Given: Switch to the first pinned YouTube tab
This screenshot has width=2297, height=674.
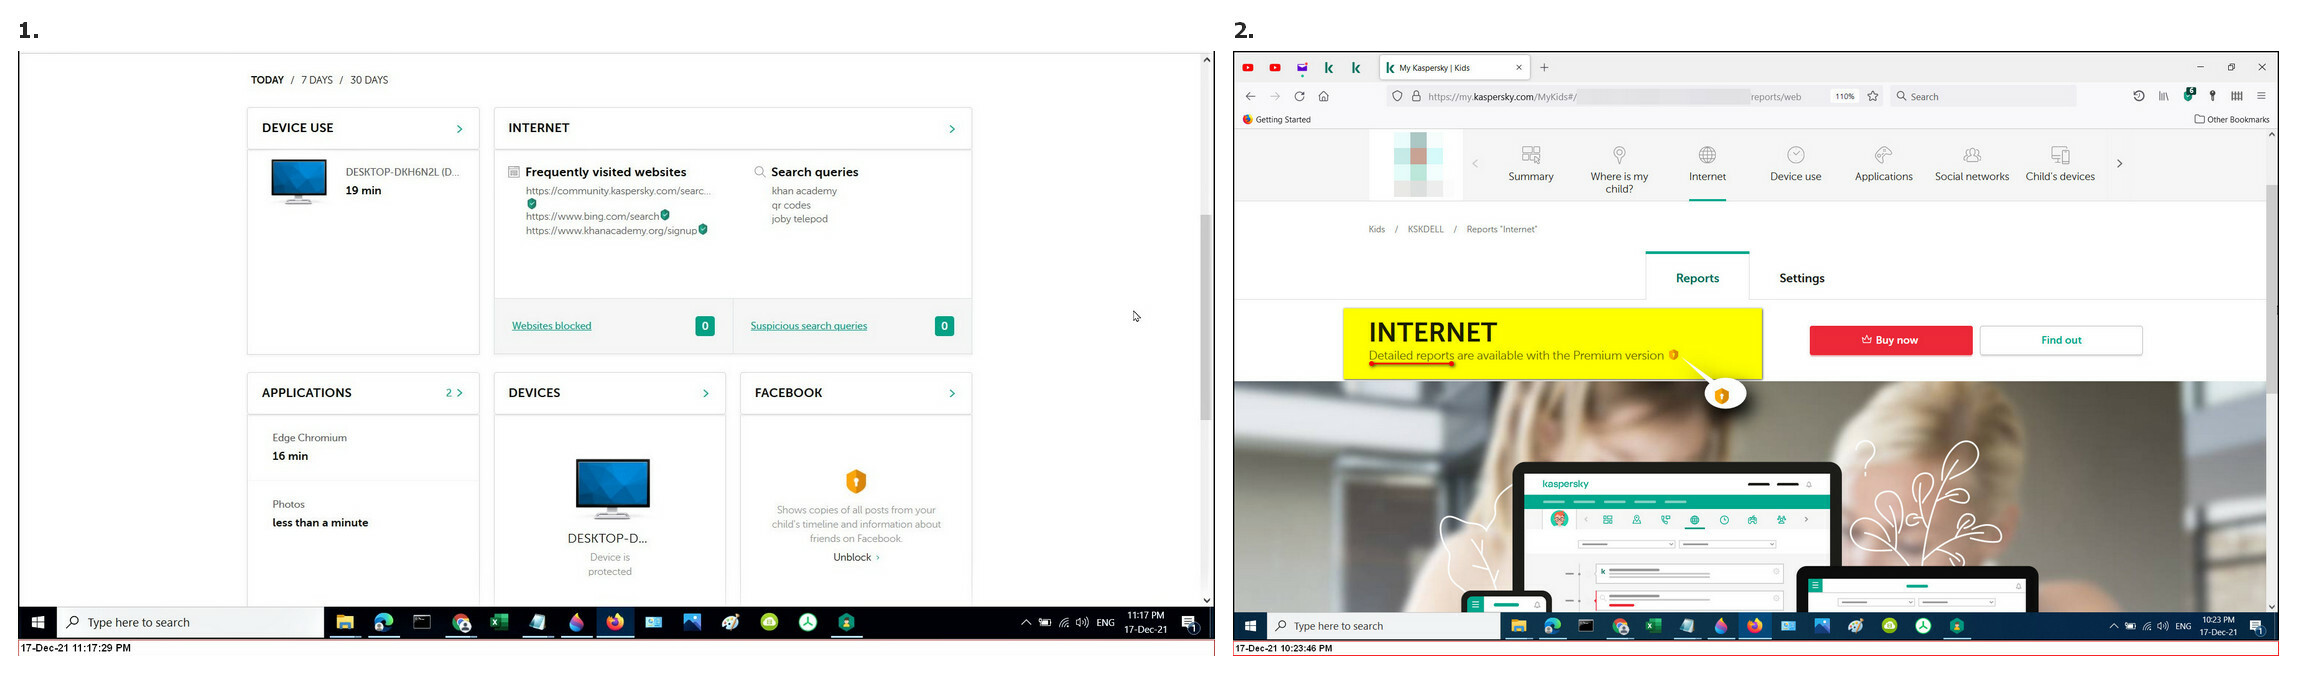Looking at the screenshot, I should point(1248,68).
